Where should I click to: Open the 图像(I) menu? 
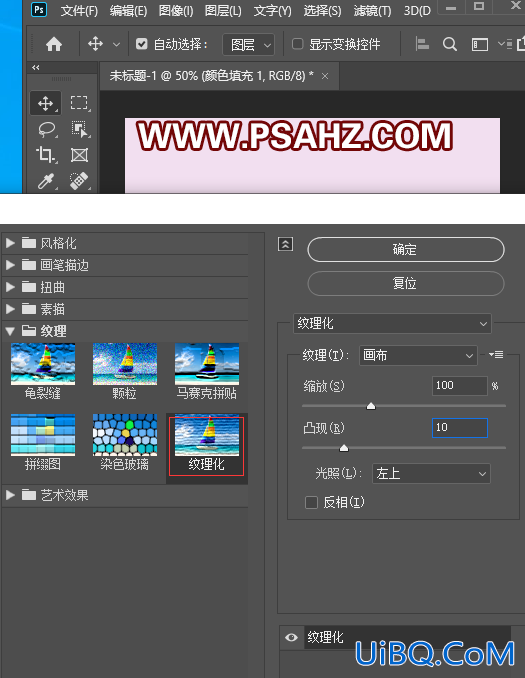point(176,10)
